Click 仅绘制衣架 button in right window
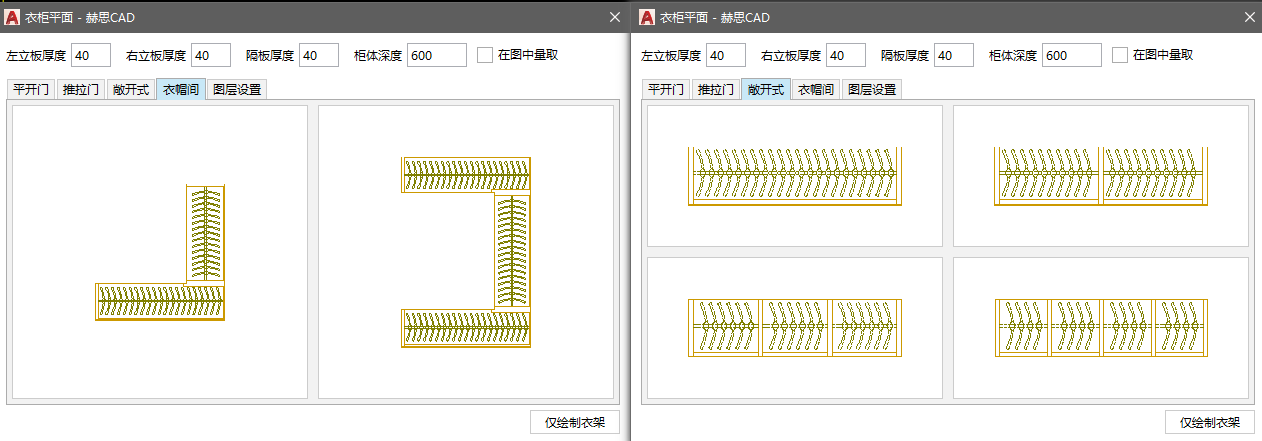Image resolution: width=1262 pixels, height=441 pixels. pos(1210,422)
